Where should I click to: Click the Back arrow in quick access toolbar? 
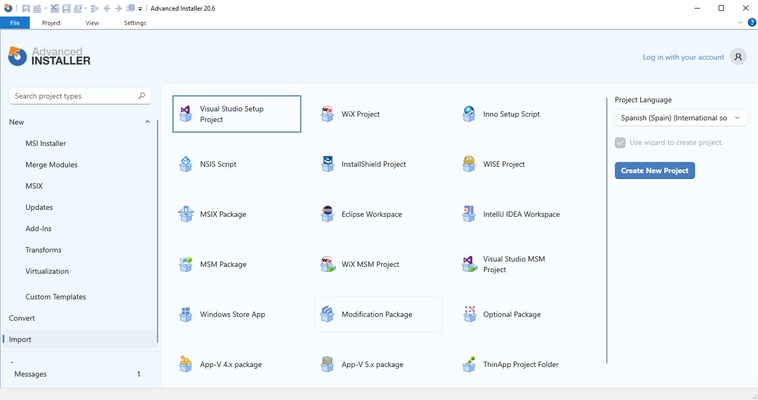tap(107, 8)
